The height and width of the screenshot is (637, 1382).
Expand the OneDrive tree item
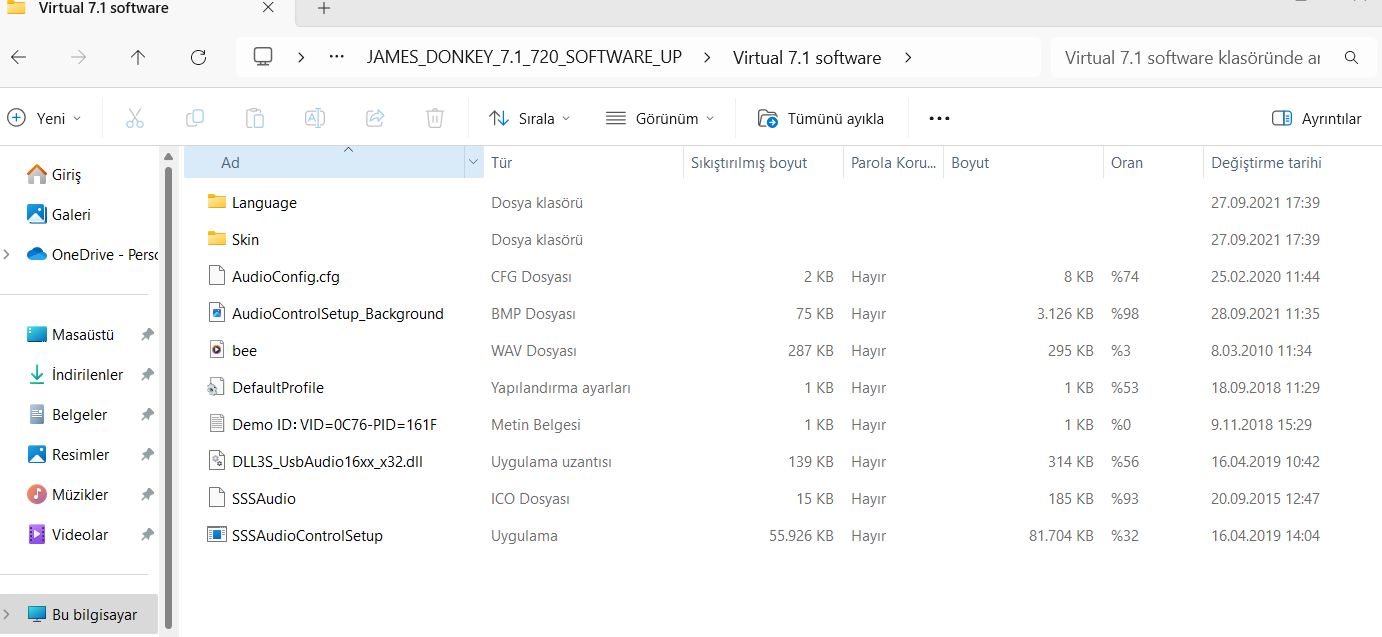8,254
